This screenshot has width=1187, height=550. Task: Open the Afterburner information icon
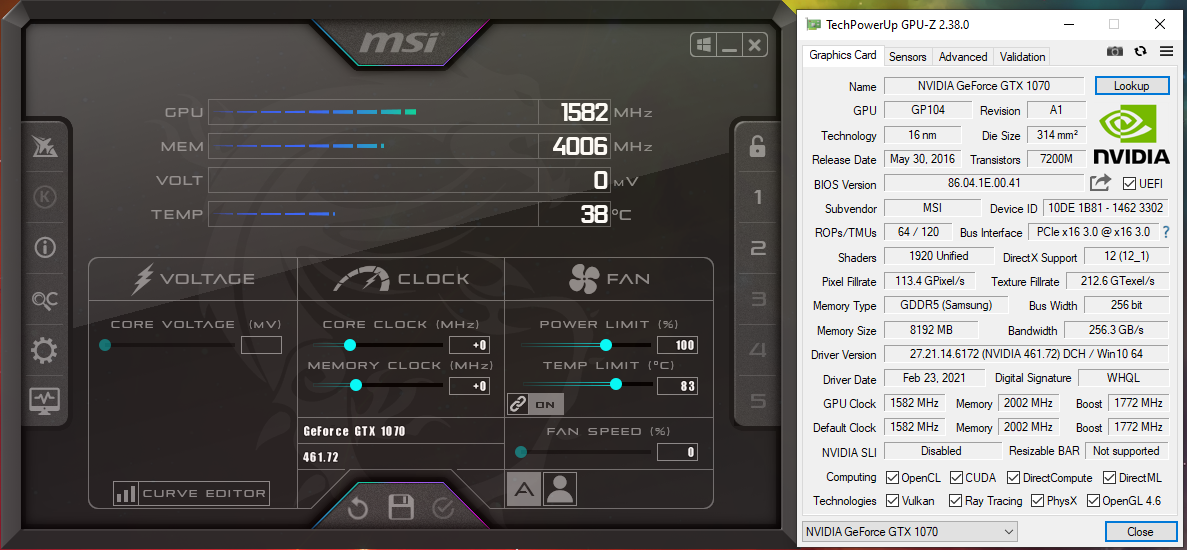click(45, 247)
